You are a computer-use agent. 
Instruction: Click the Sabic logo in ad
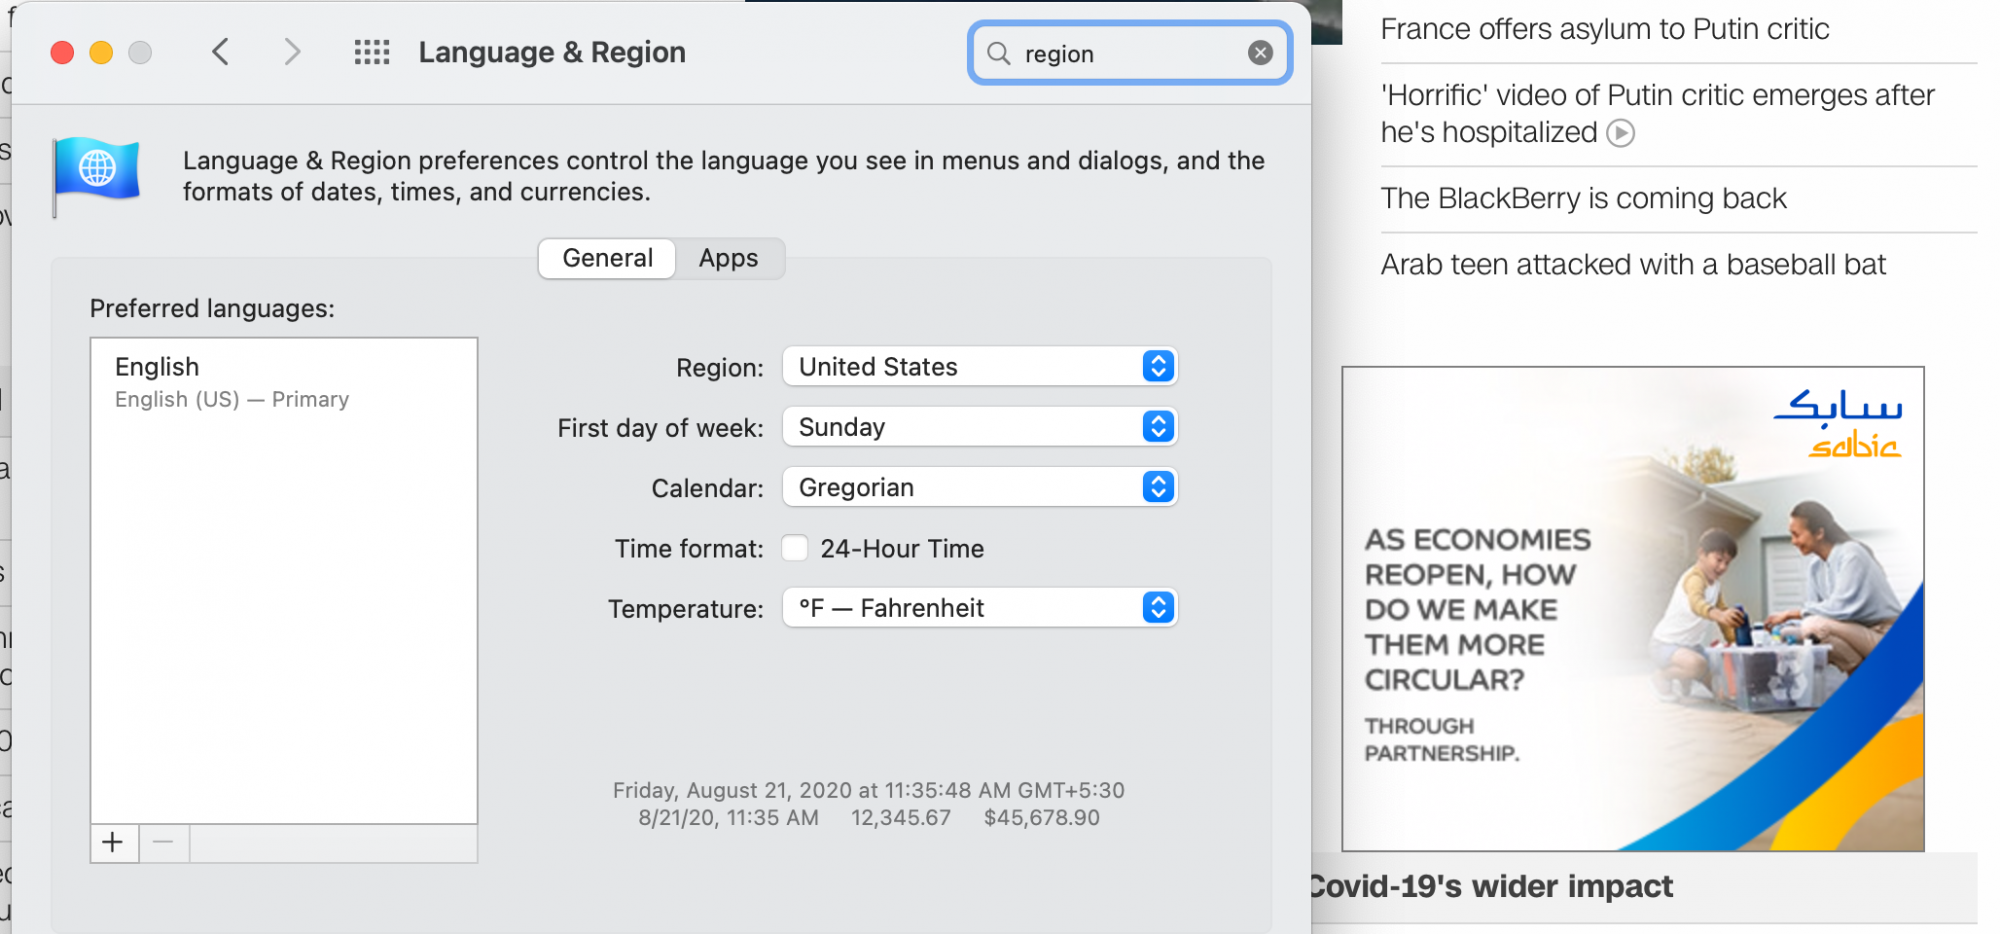tap(1839, 424)
